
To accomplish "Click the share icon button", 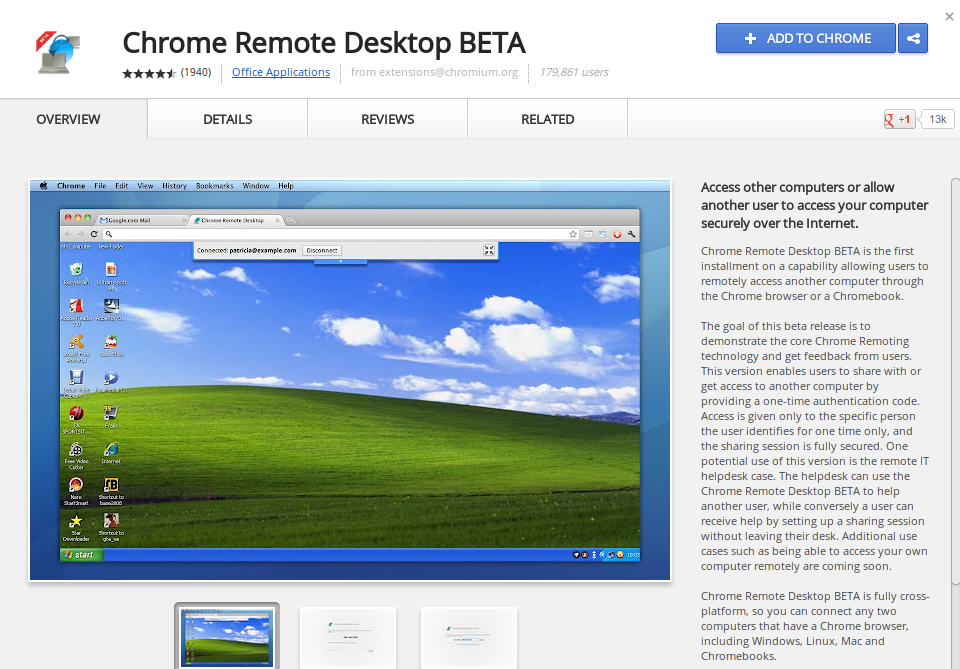I will 913,38.
